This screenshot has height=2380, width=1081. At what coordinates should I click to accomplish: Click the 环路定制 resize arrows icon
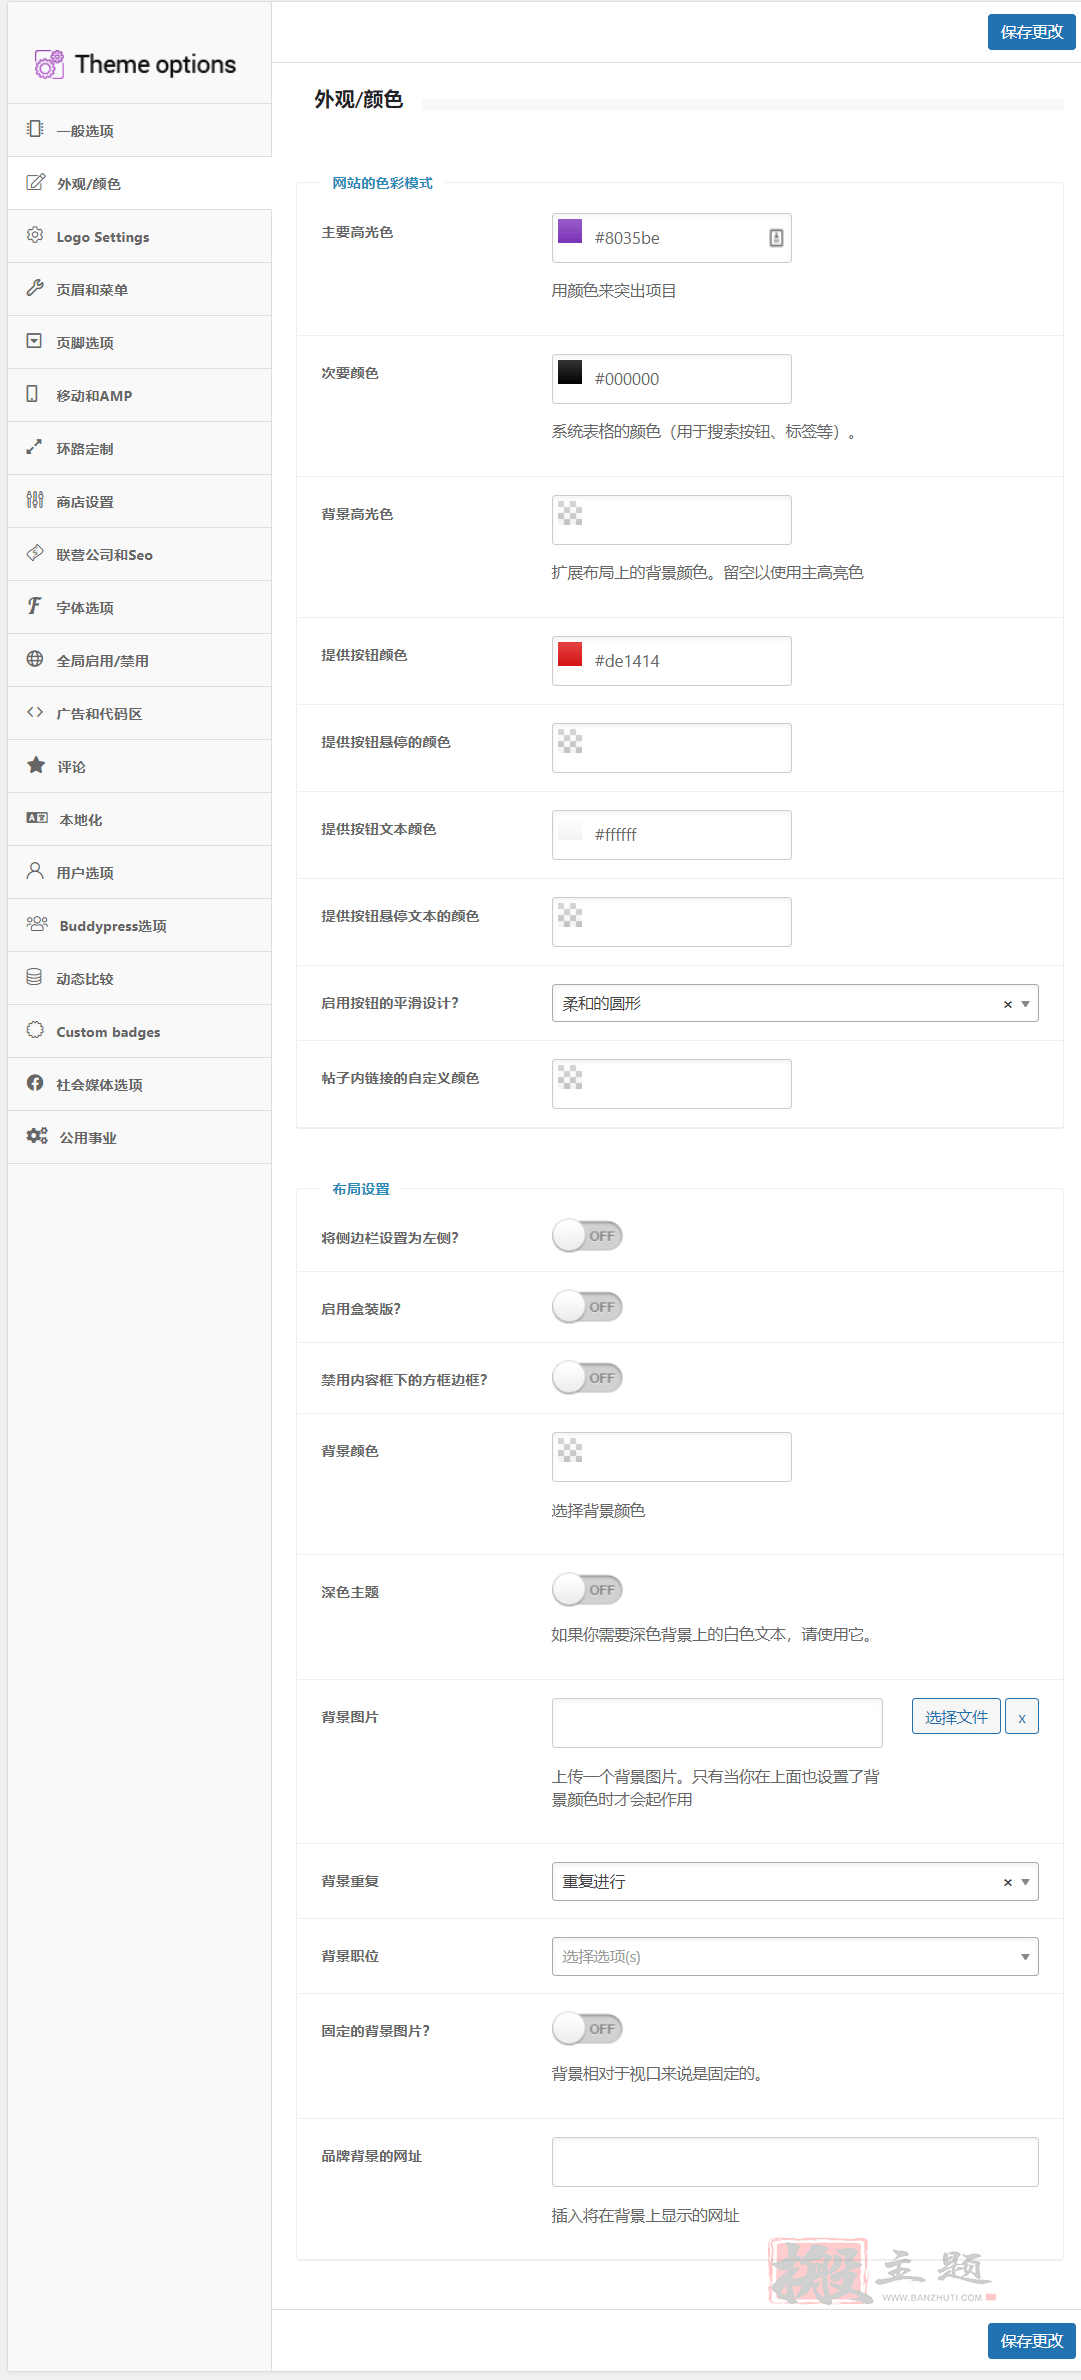click(34, 447)
